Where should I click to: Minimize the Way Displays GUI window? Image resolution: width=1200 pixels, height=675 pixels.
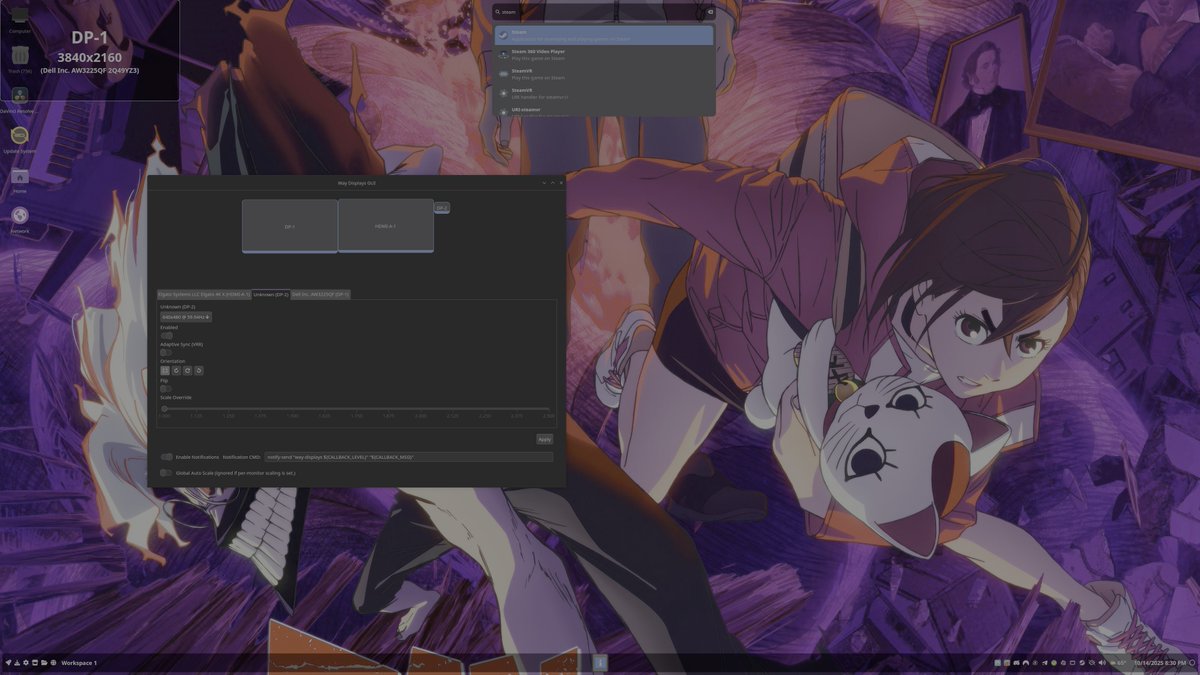click(x=544, y=183)
